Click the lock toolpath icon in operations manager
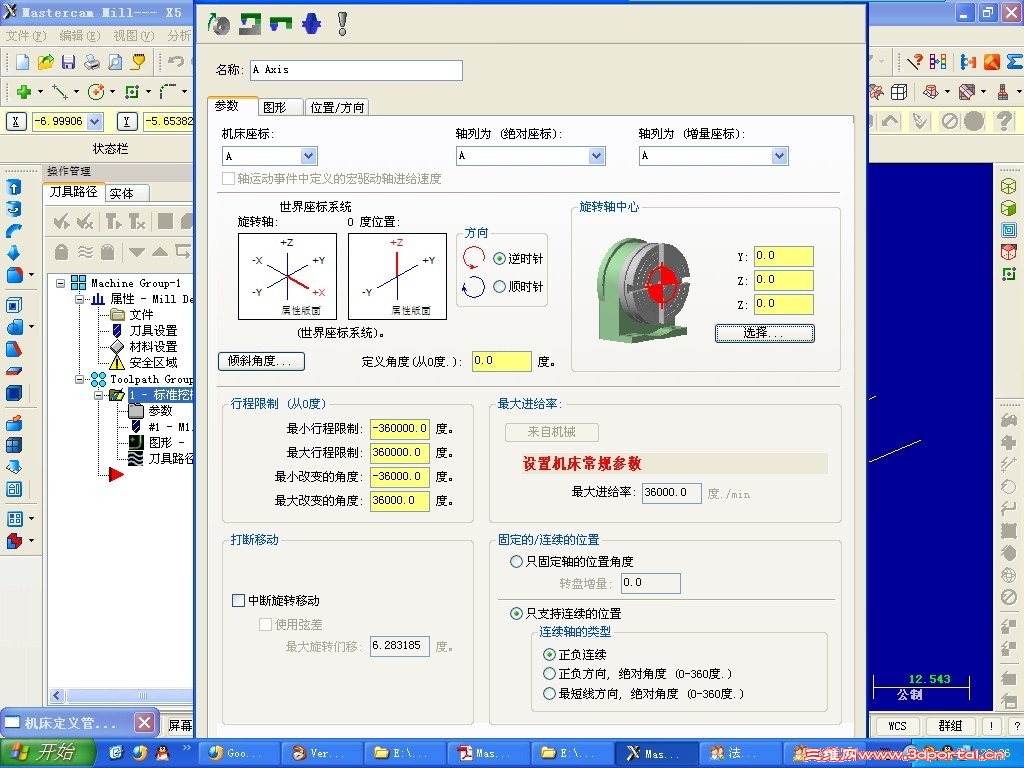1024x768 pixels. pos(61,252)
